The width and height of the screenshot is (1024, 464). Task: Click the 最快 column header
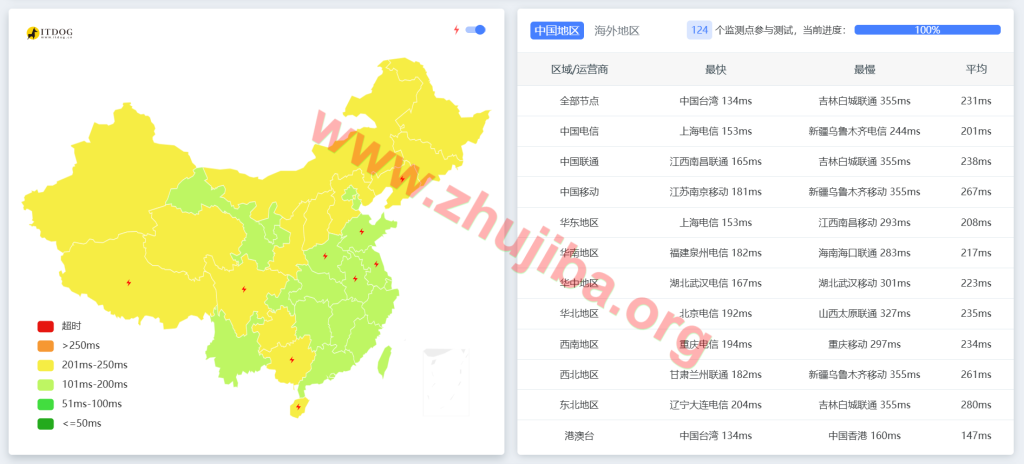pyautogui.click(x=715, y=69)
